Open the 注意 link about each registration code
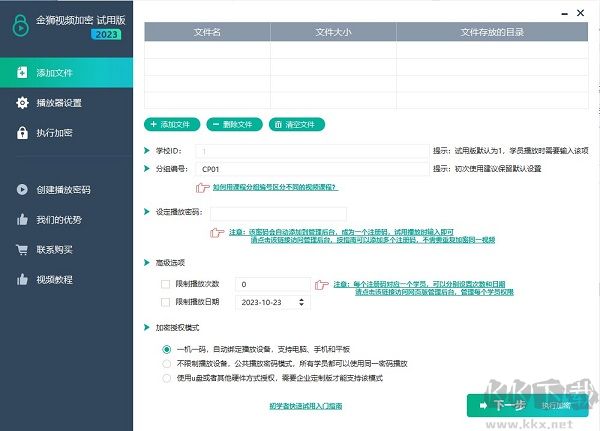Viewport: 600px width, 431px height. 419,284
